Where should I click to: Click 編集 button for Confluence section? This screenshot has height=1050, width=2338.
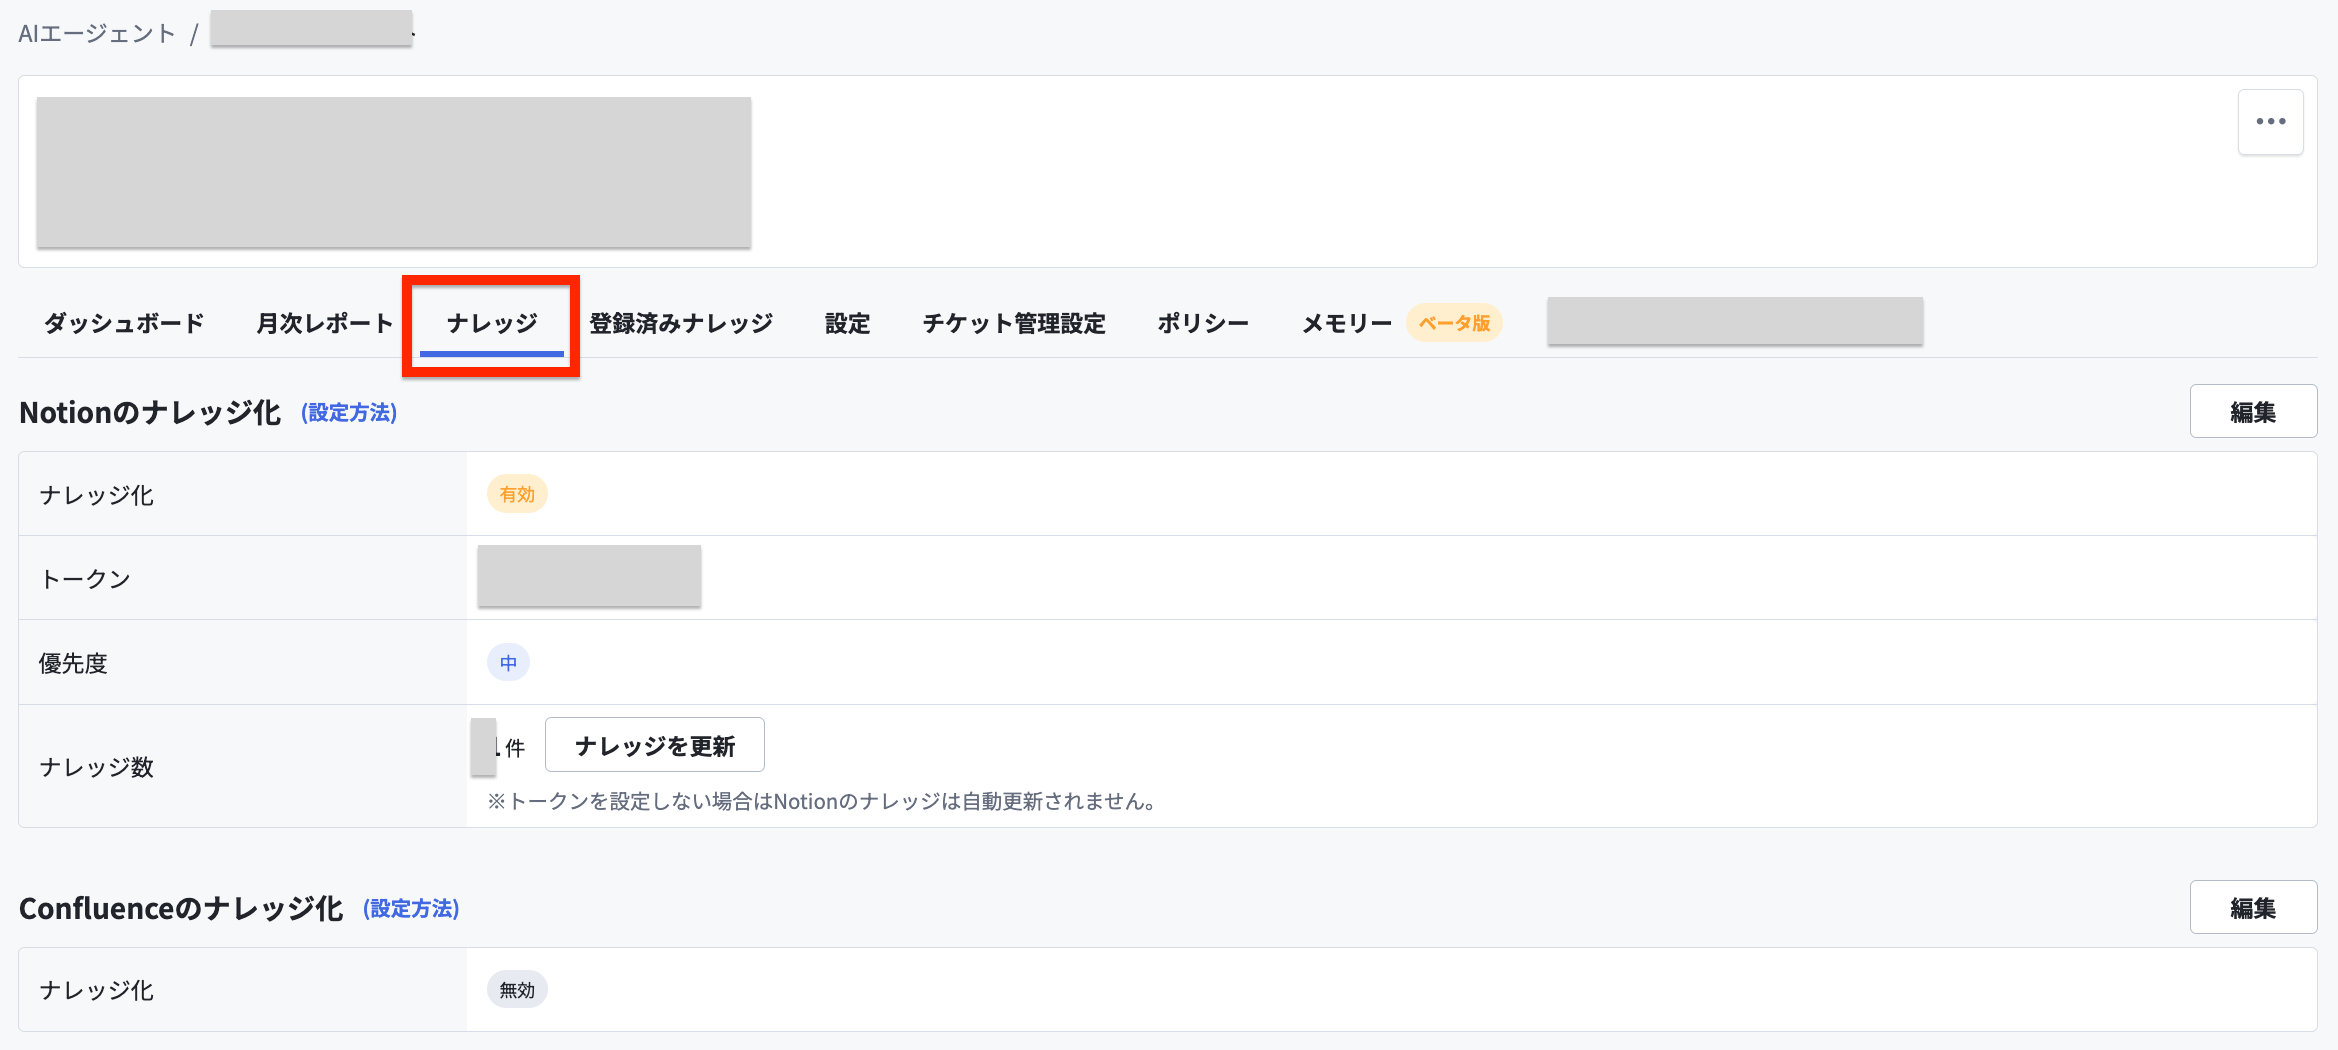(x=2253, y=907)
